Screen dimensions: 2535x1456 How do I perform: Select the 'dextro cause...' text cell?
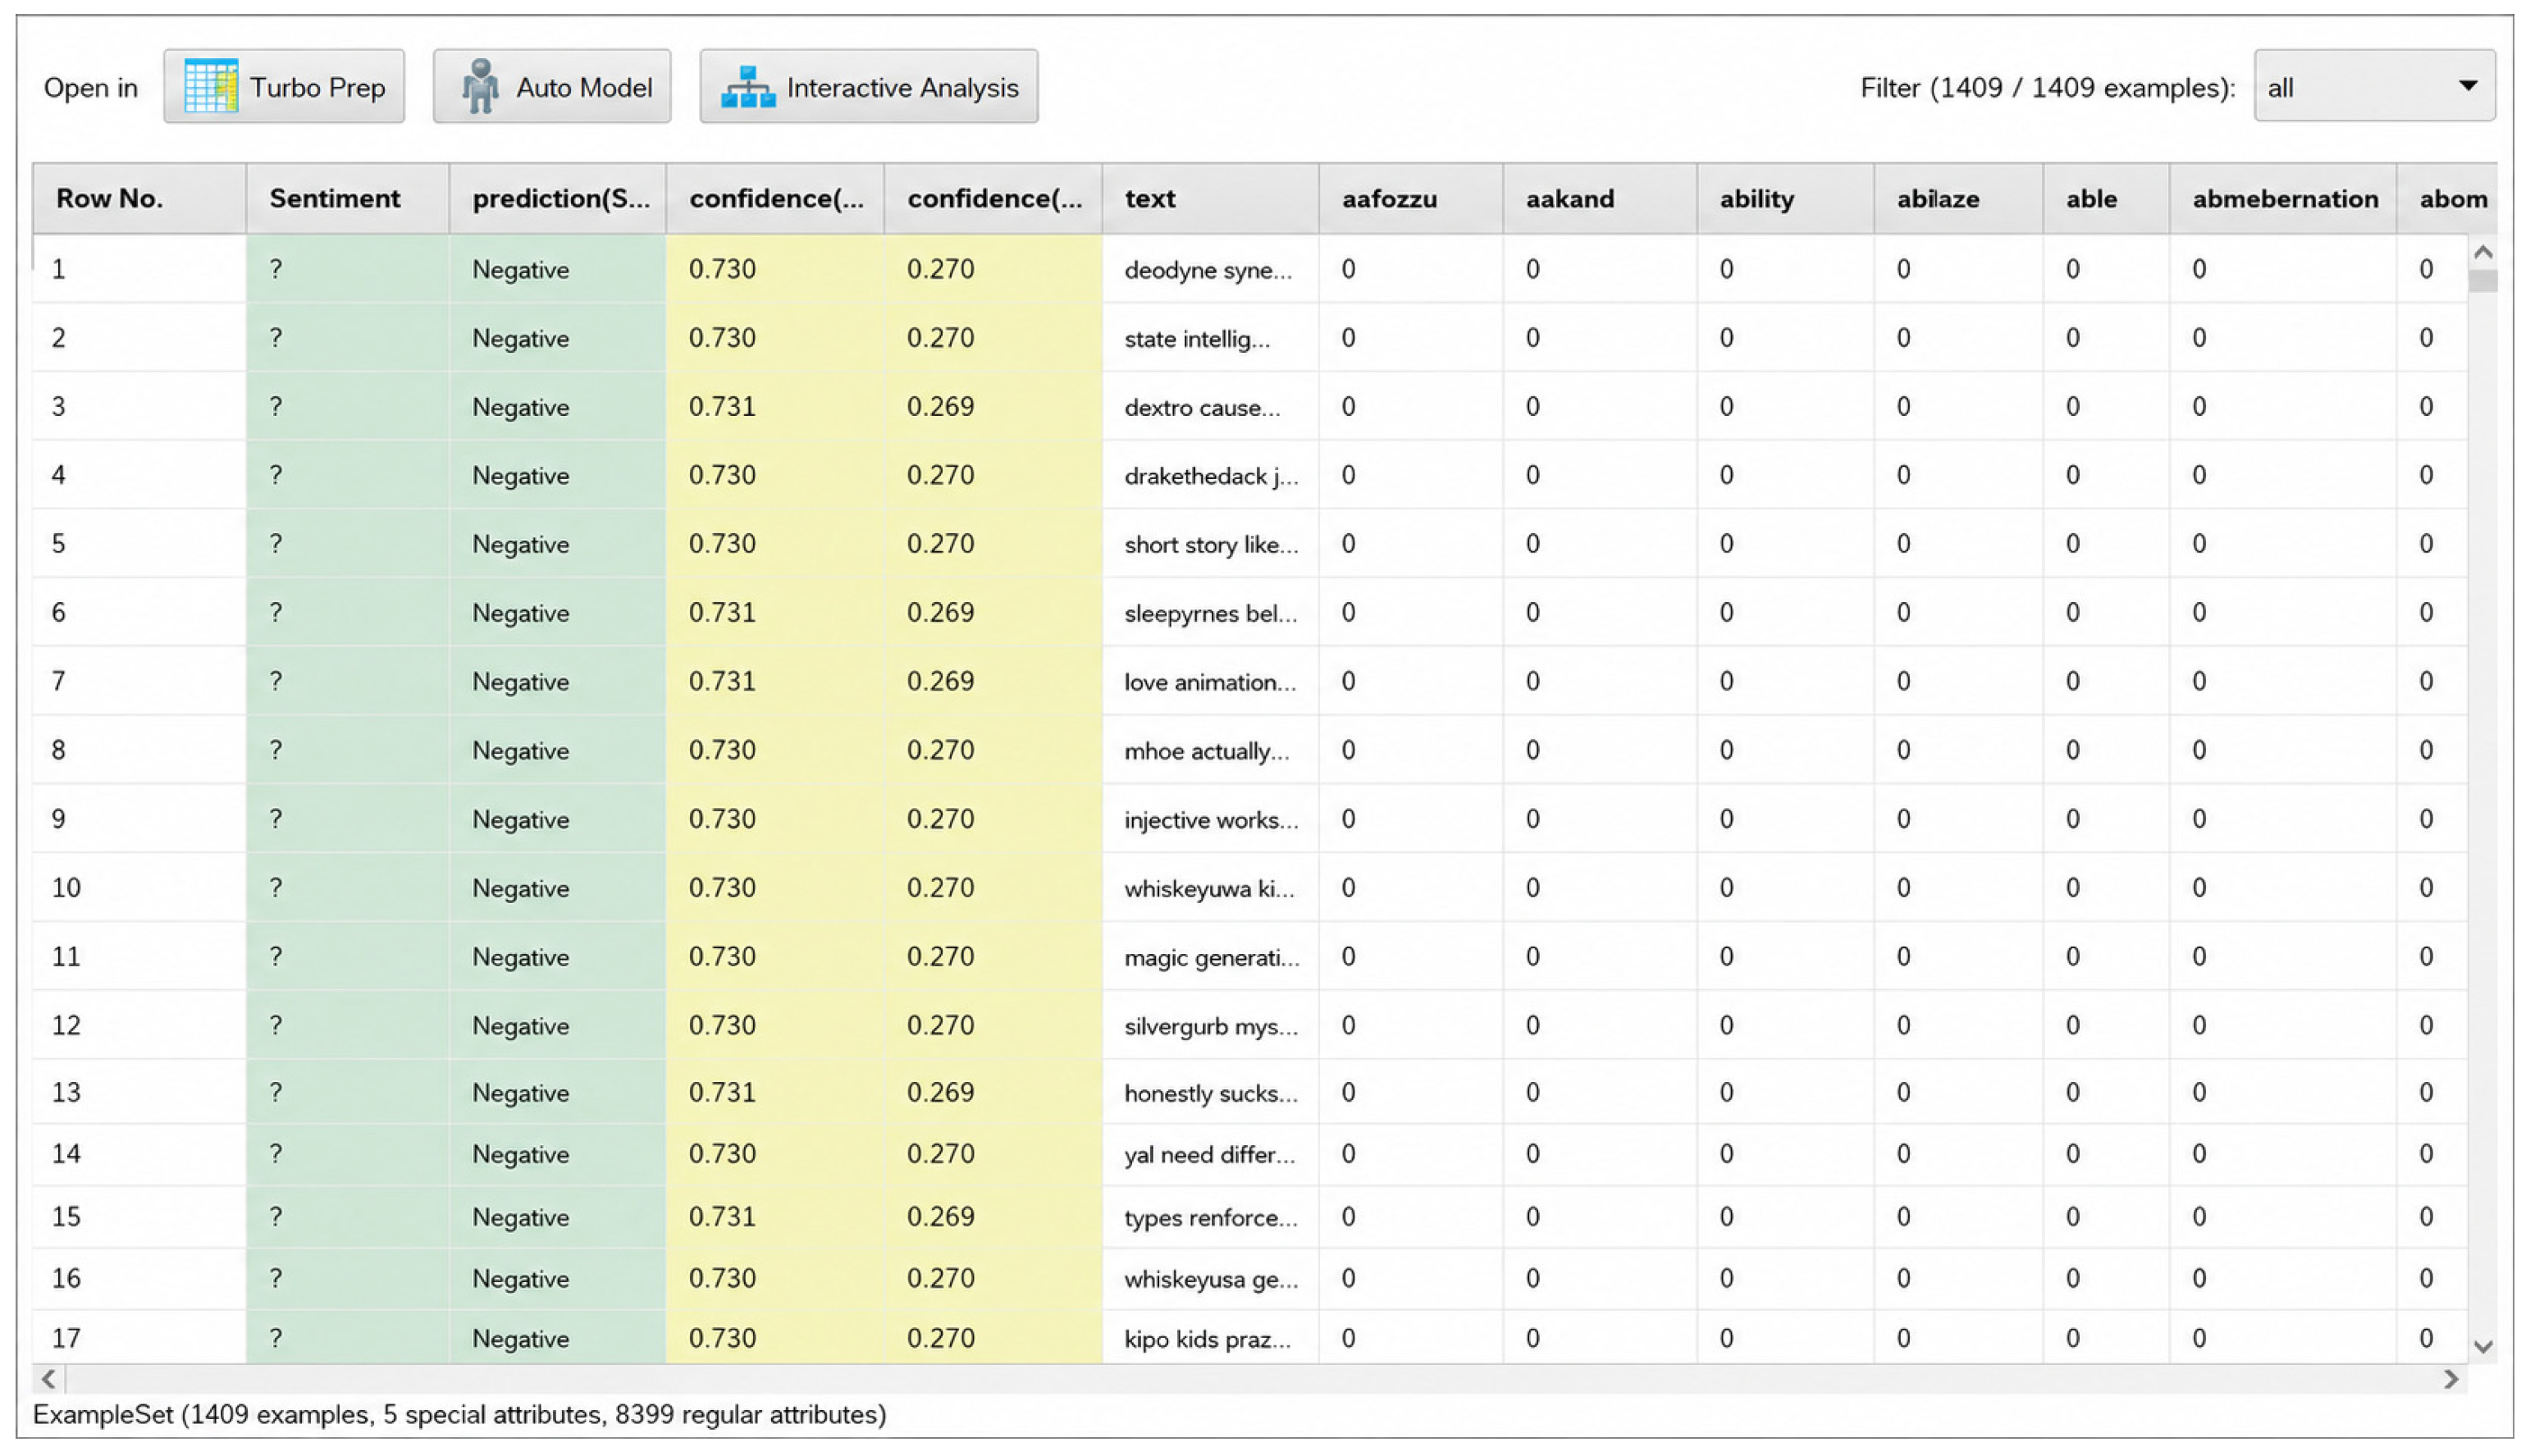click(x=1210, y=407)
